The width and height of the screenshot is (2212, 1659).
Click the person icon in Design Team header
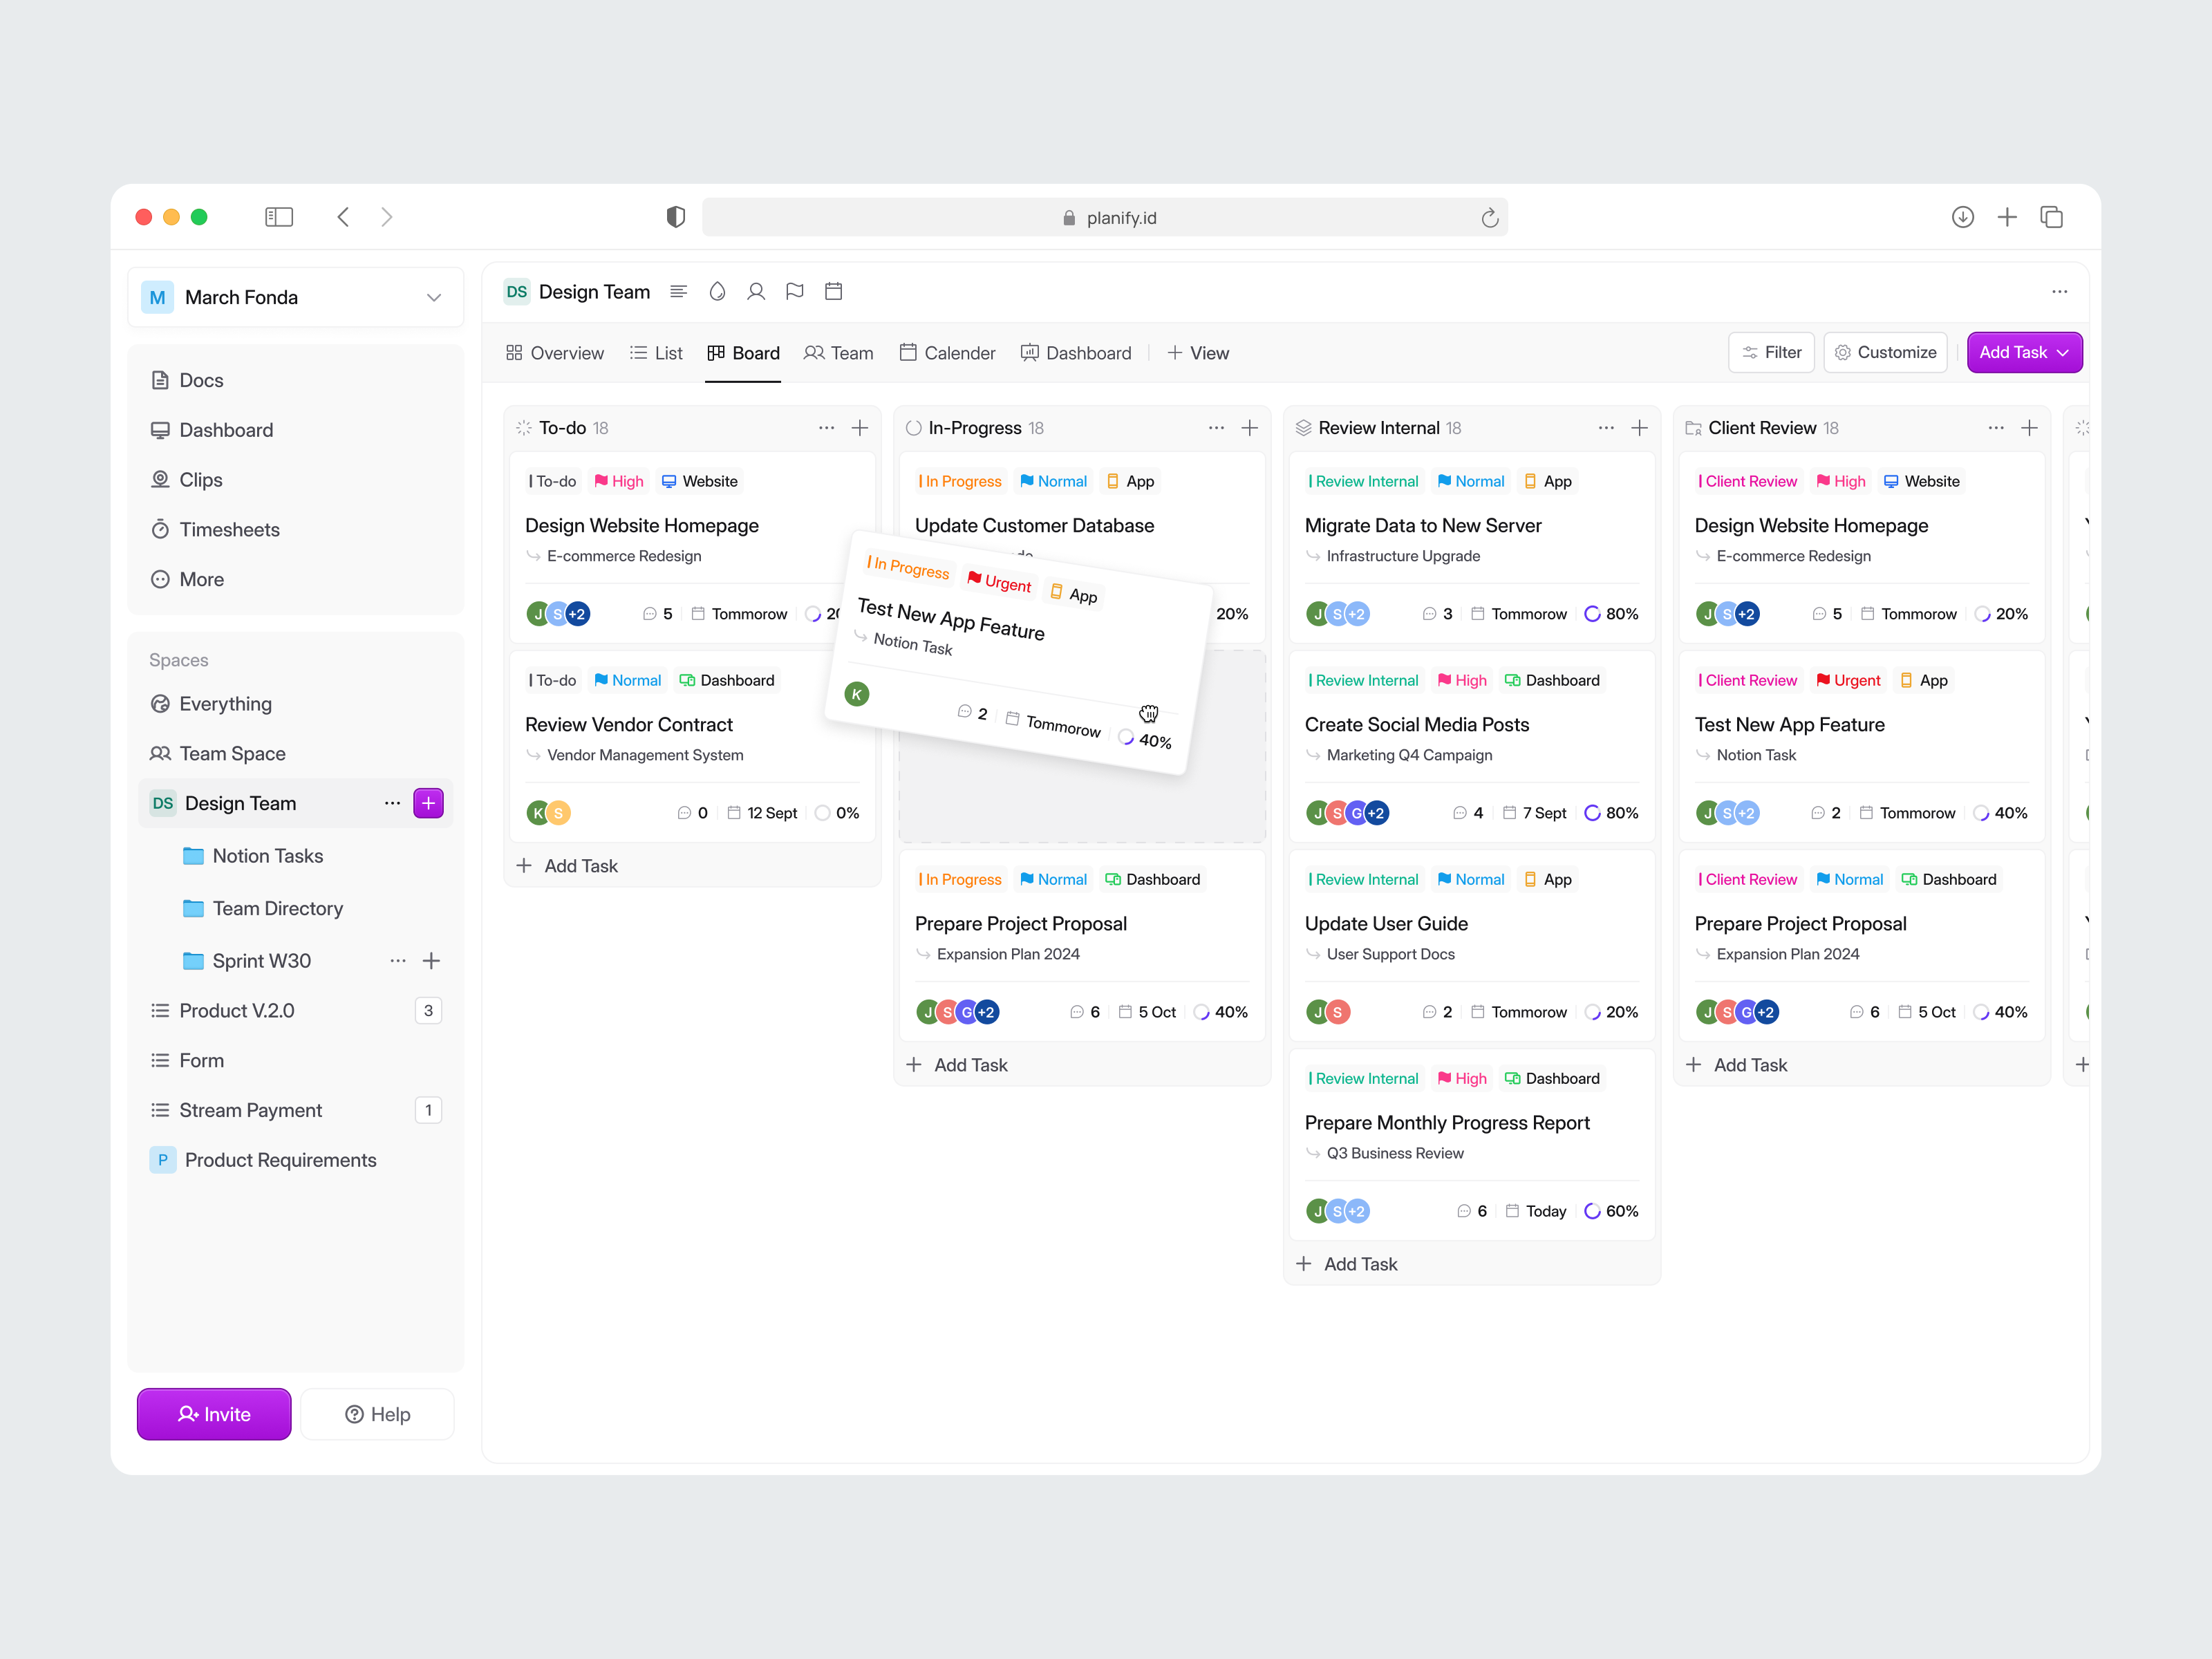click(x=756, y=291)
